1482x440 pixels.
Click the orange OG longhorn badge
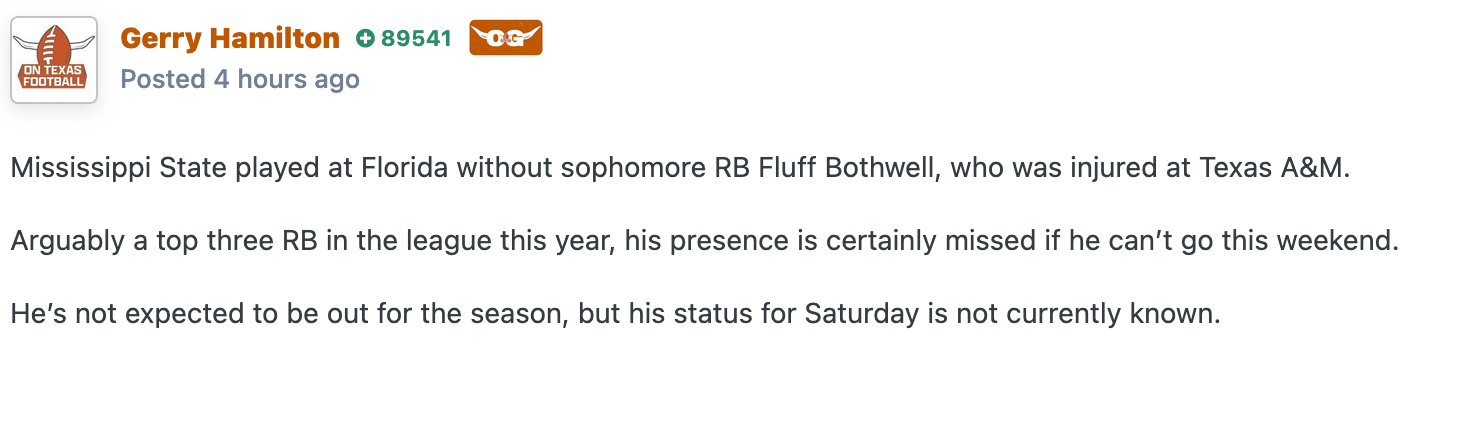[505, 38]
